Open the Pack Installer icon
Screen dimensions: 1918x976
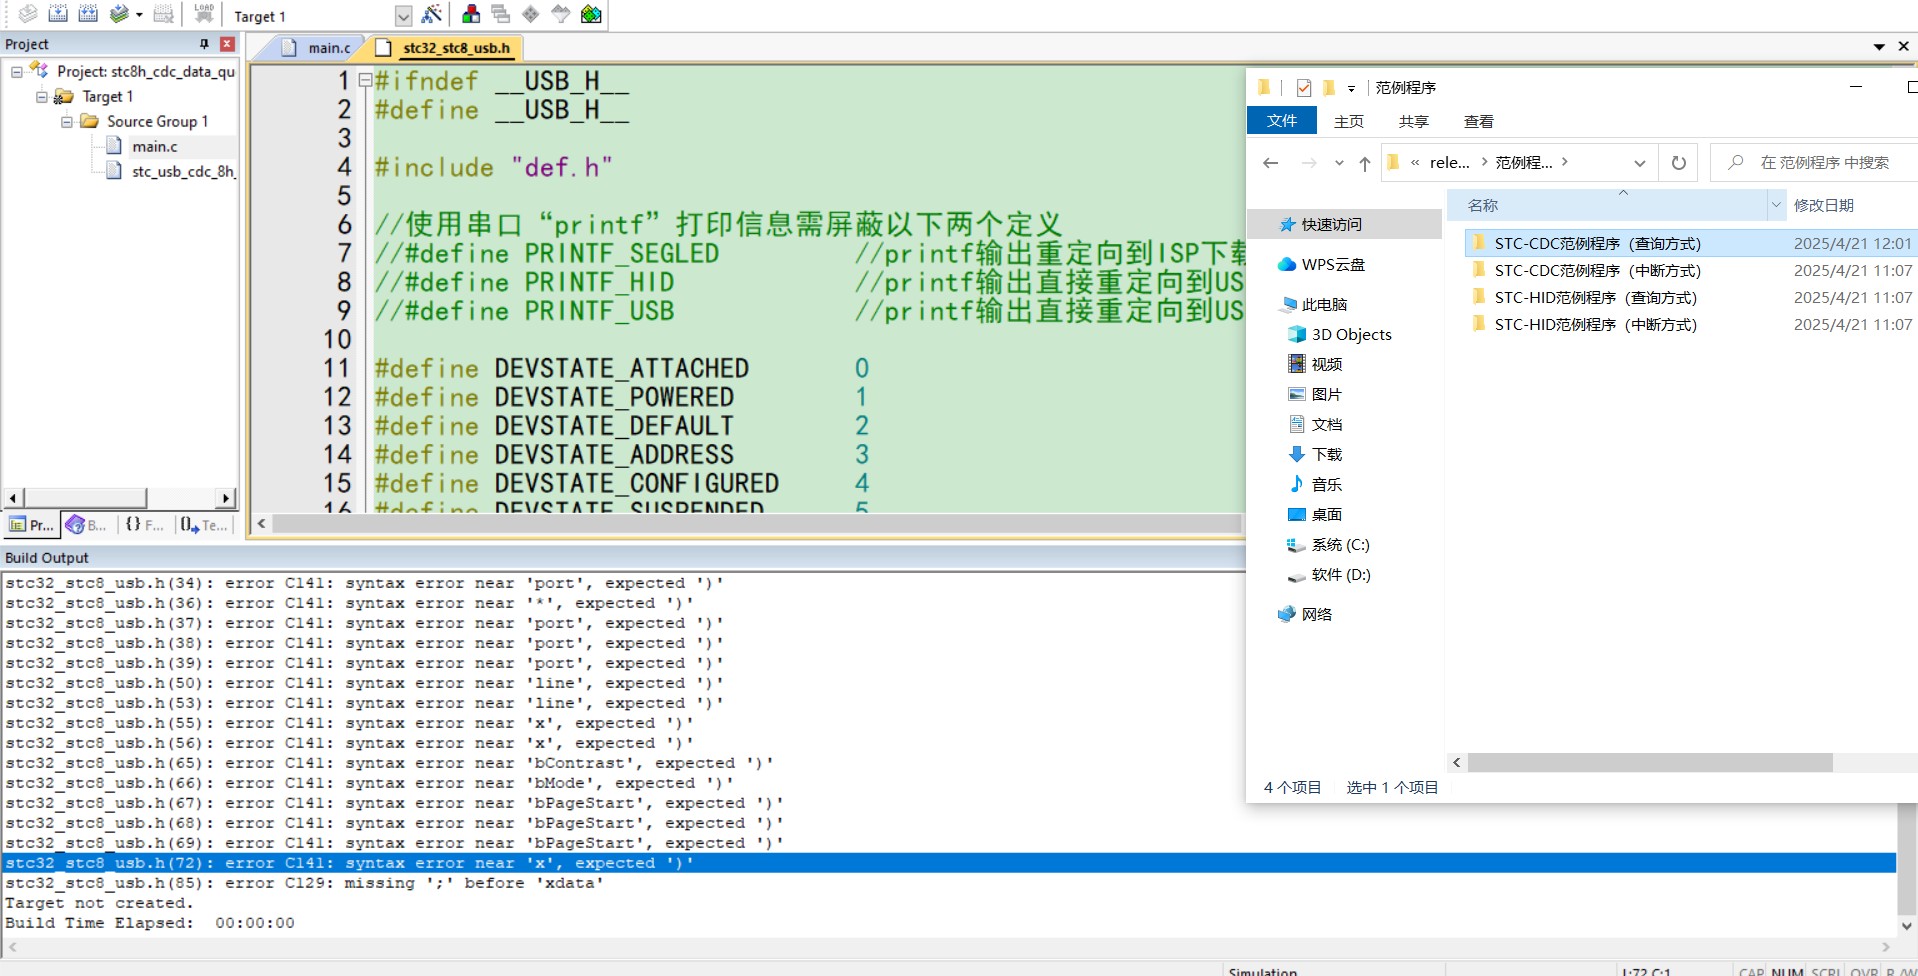[591, 14]
